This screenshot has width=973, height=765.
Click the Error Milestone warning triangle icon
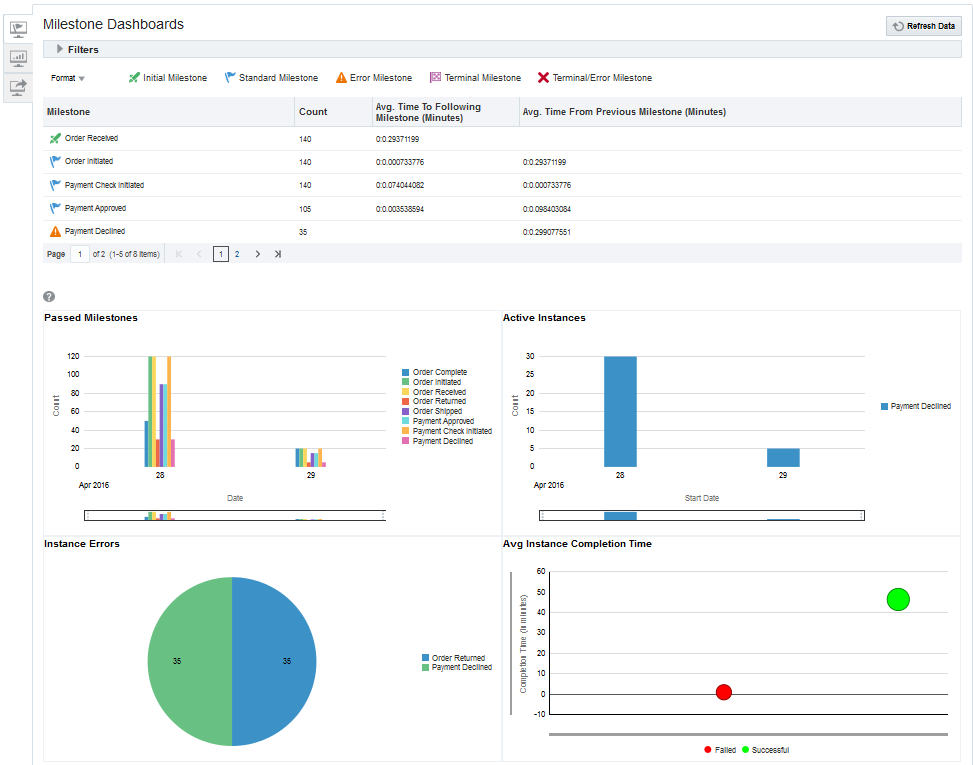341,78
